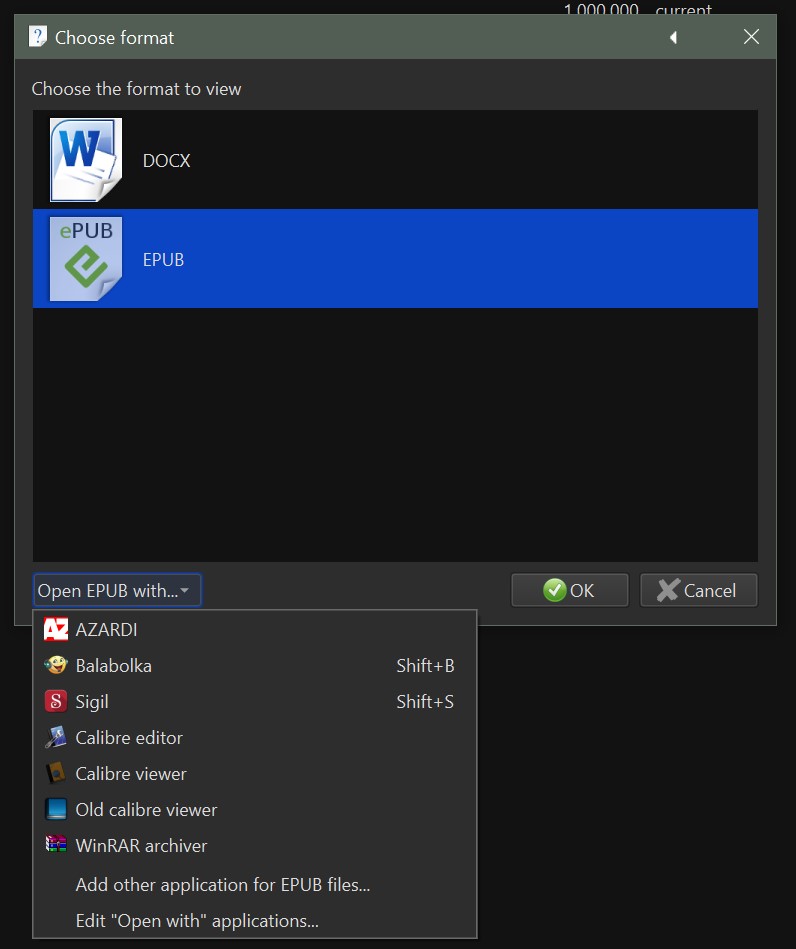Click the ePUB format icon
Viewport: 796px width, 949px height.
tap(86, 259)
